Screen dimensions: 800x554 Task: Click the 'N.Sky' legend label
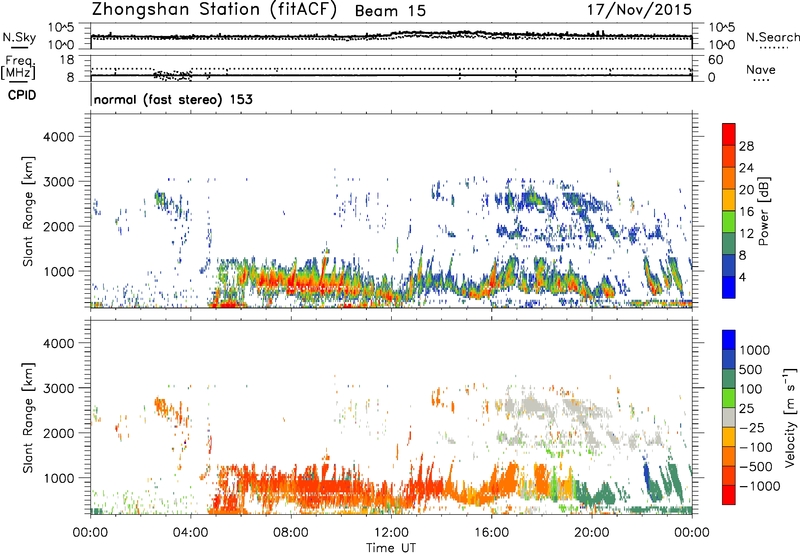(19, 37)
